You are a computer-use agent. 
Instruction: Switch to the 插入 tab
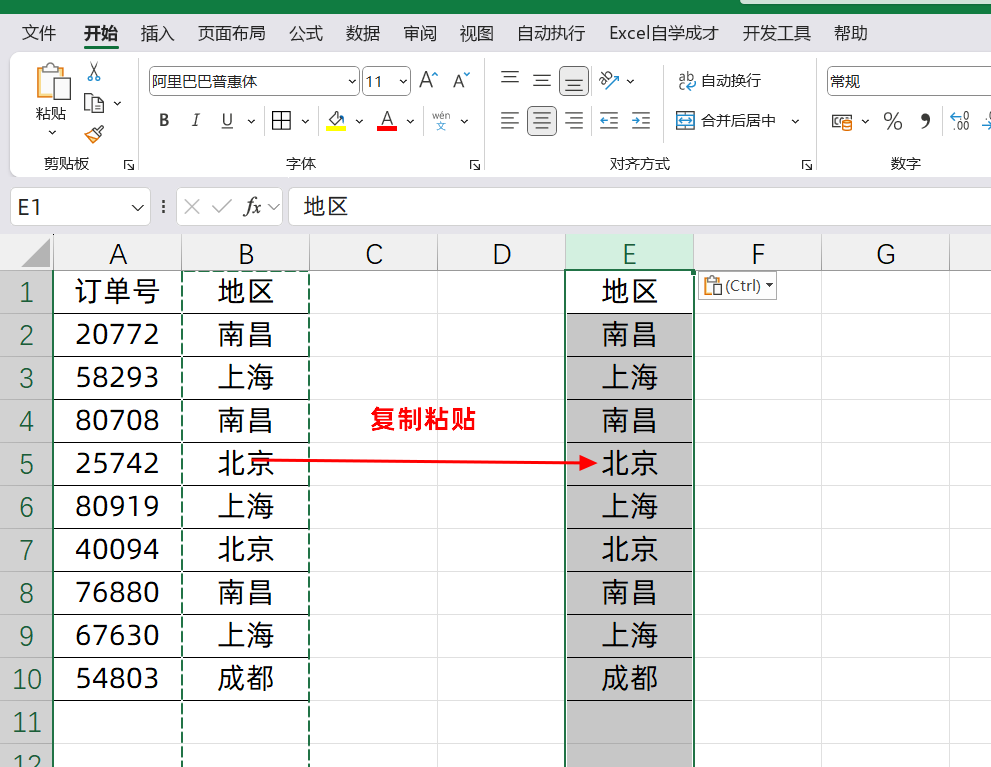coord(157,33)
